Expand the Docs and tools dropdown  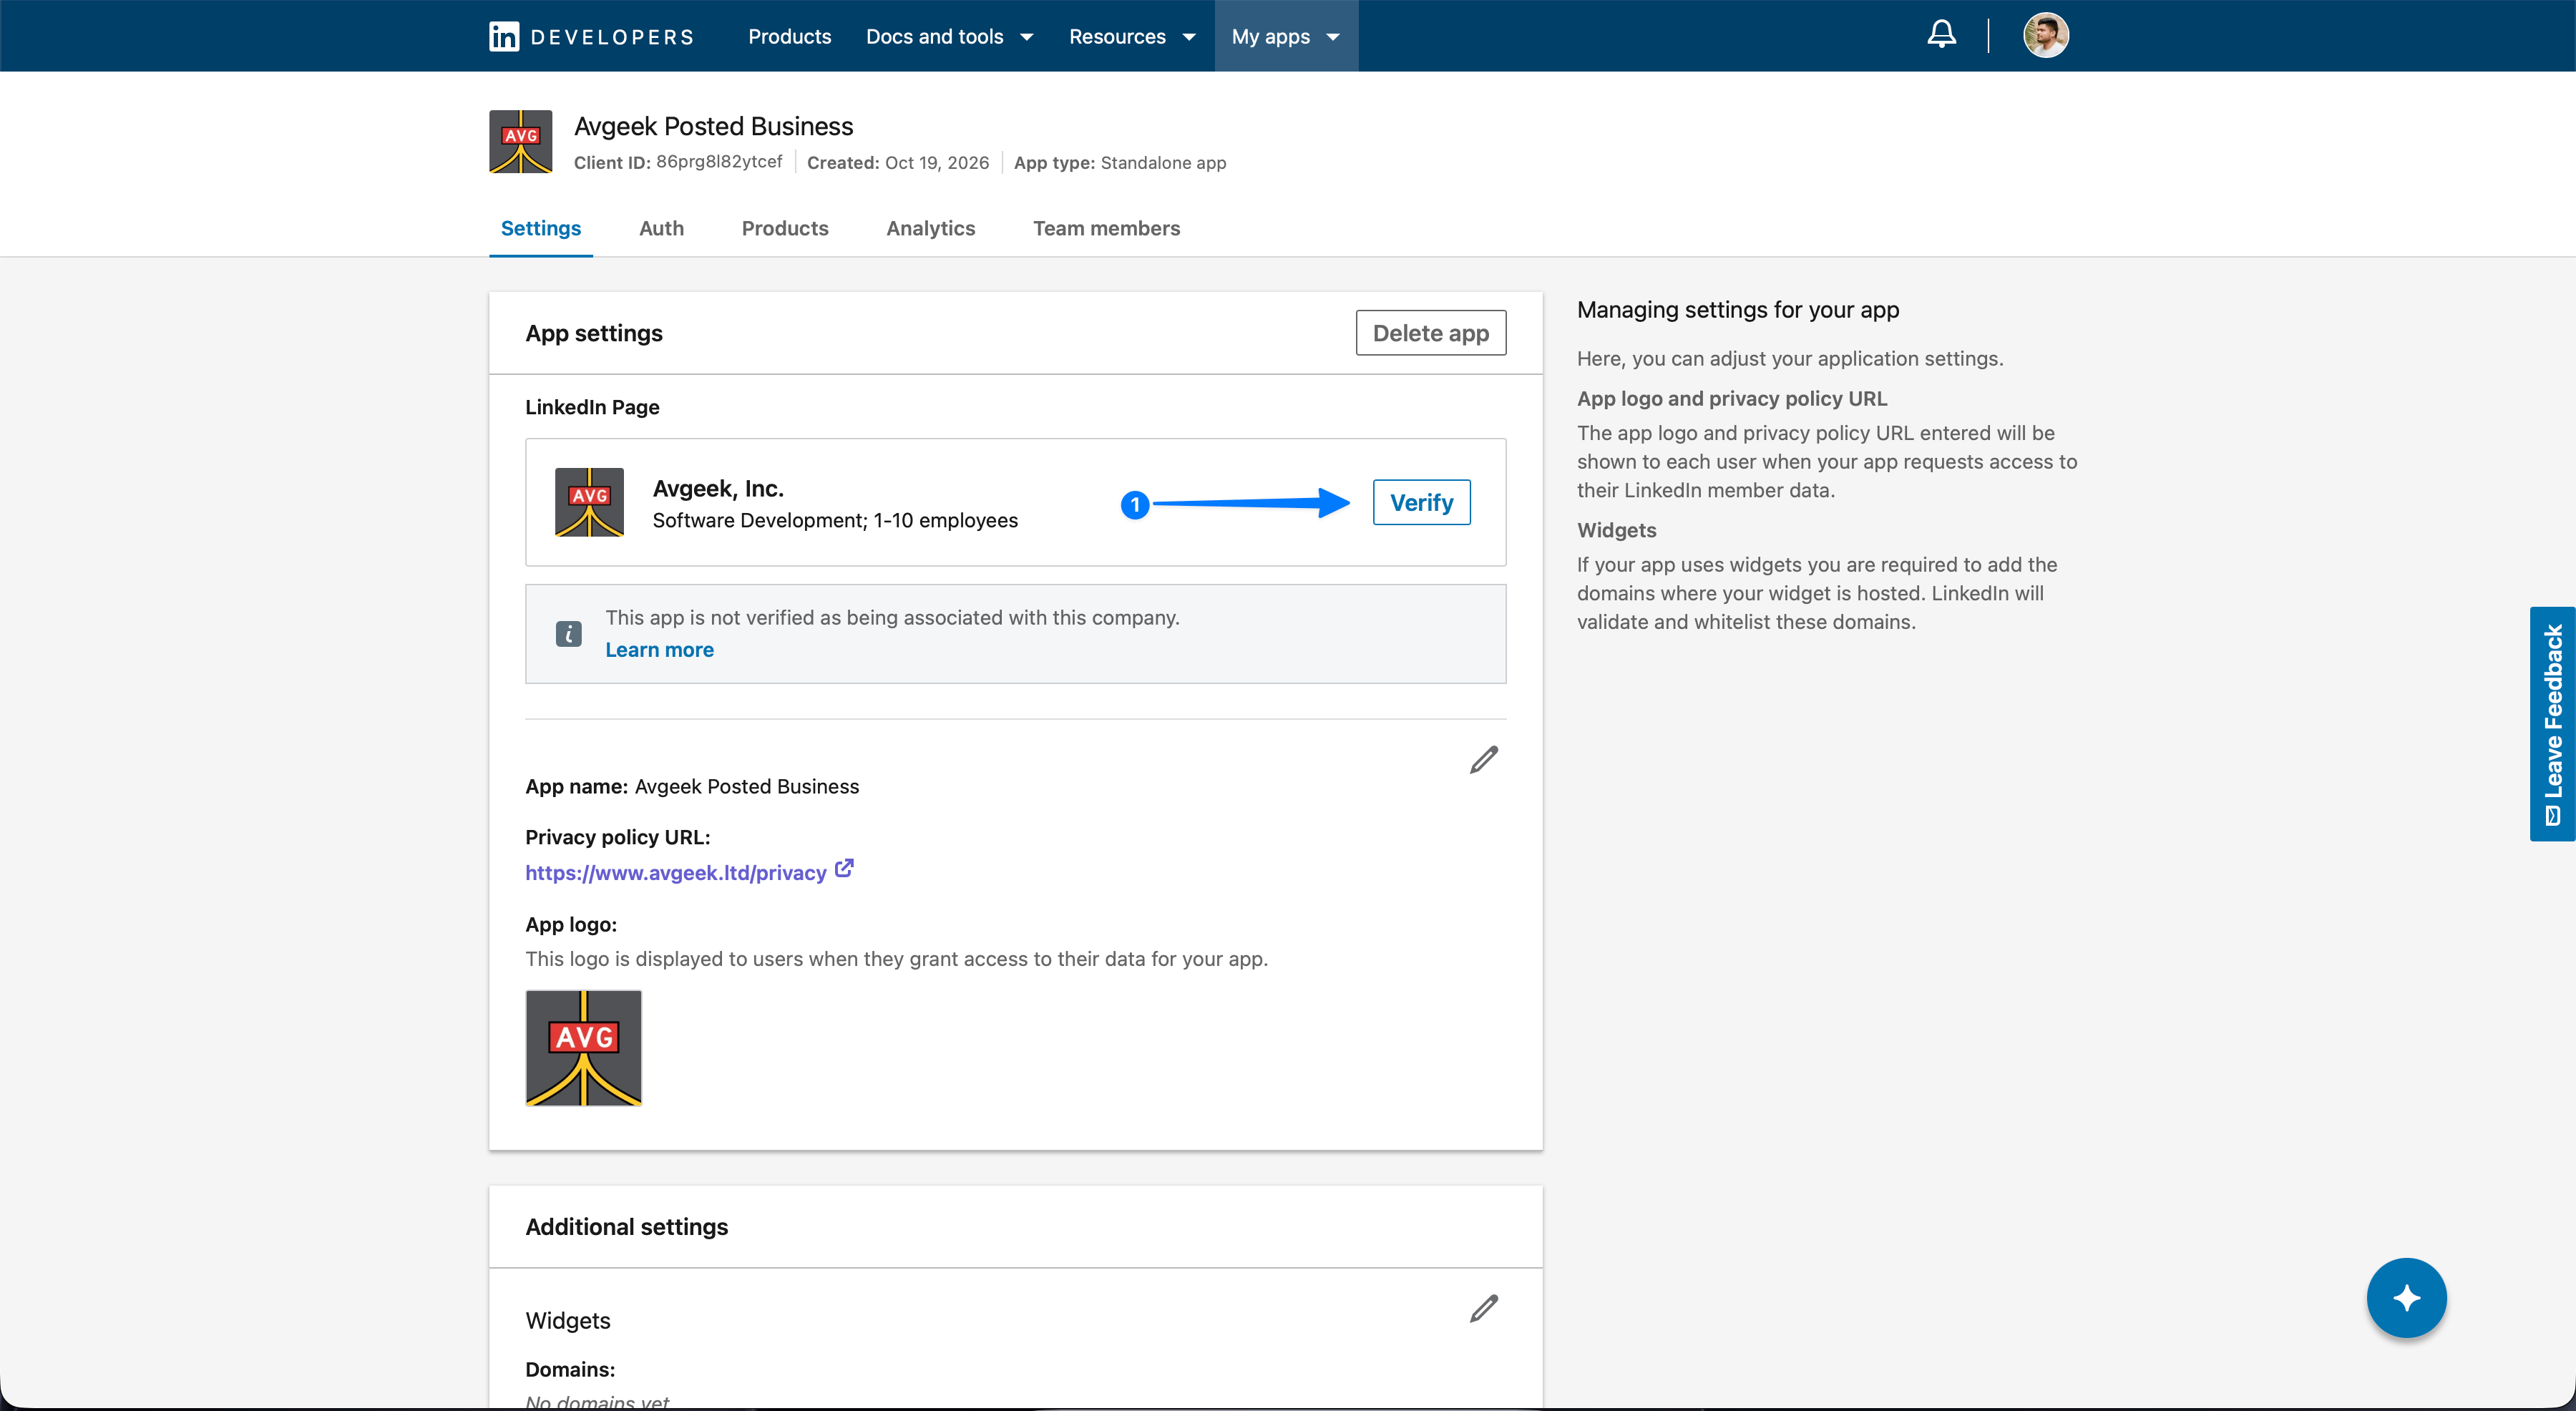pyautogui.click(x=949, y=37)
